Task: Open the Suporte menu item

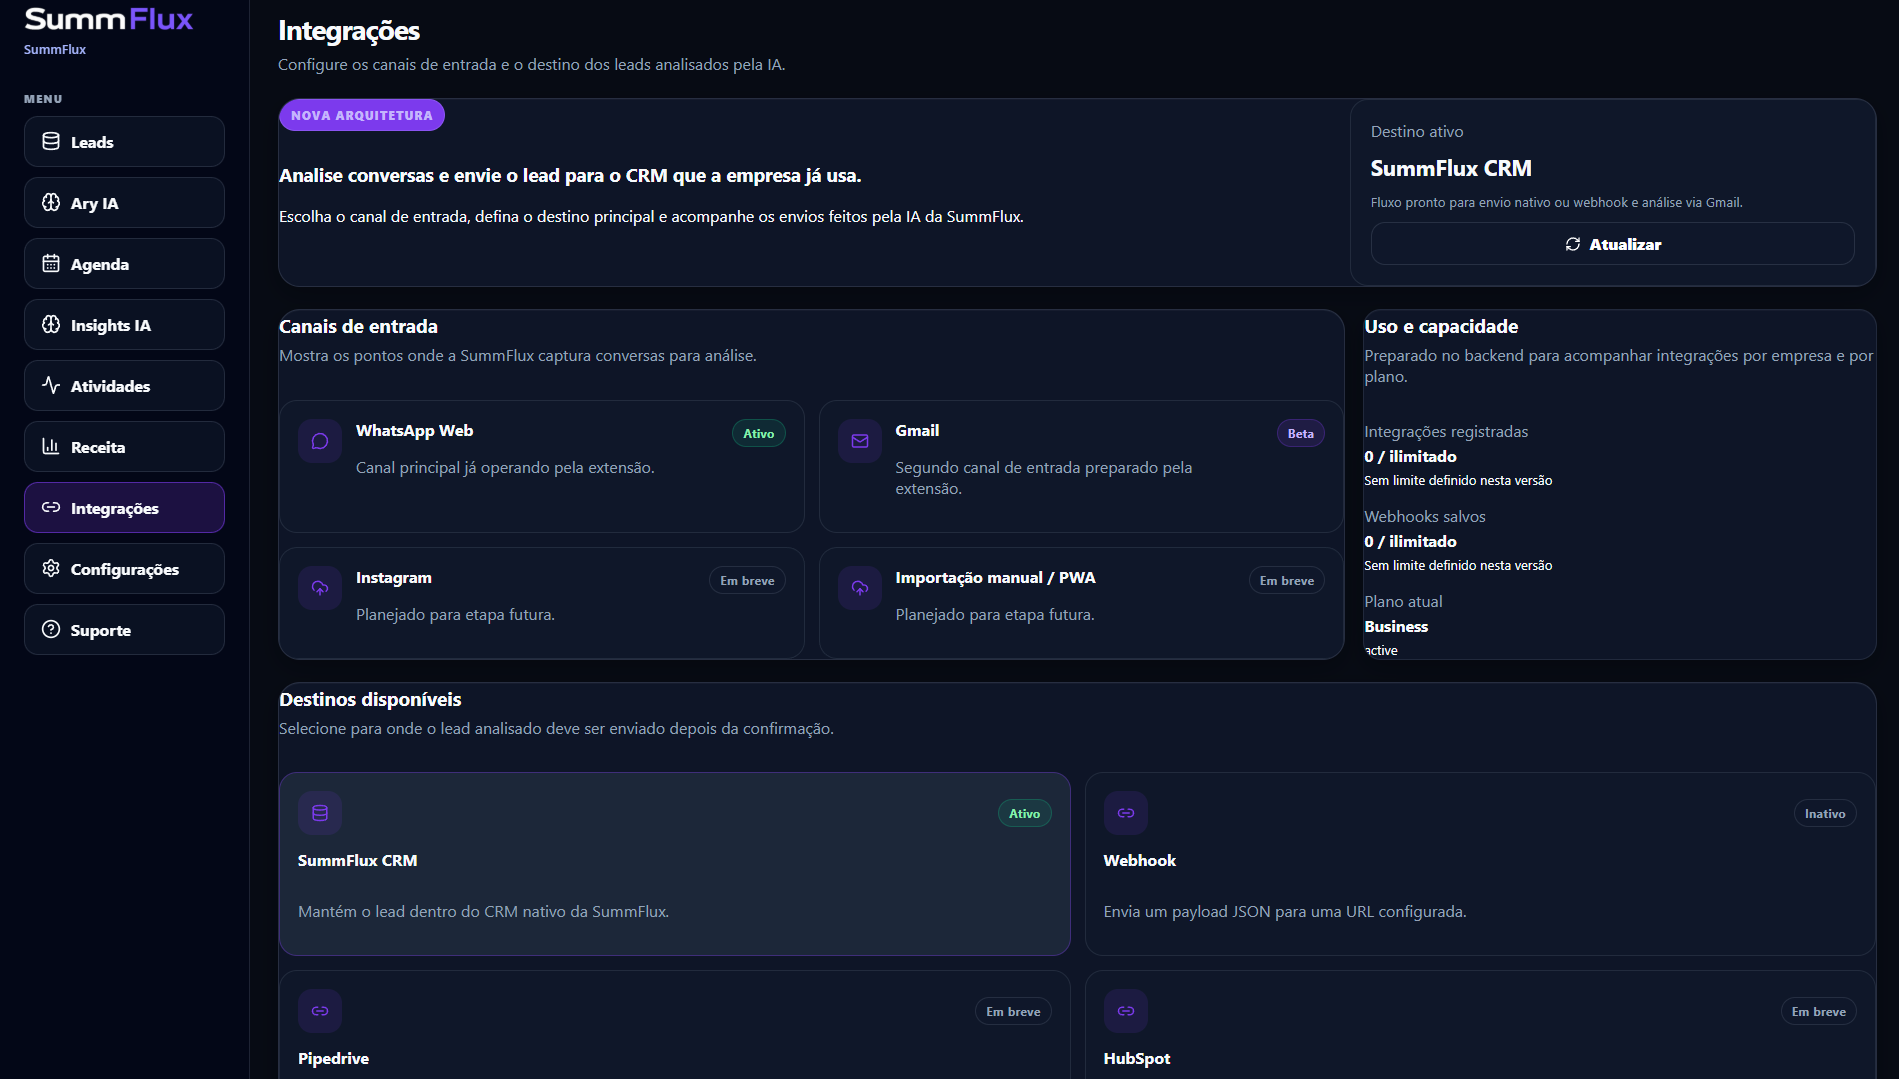Action: point(124,630)
